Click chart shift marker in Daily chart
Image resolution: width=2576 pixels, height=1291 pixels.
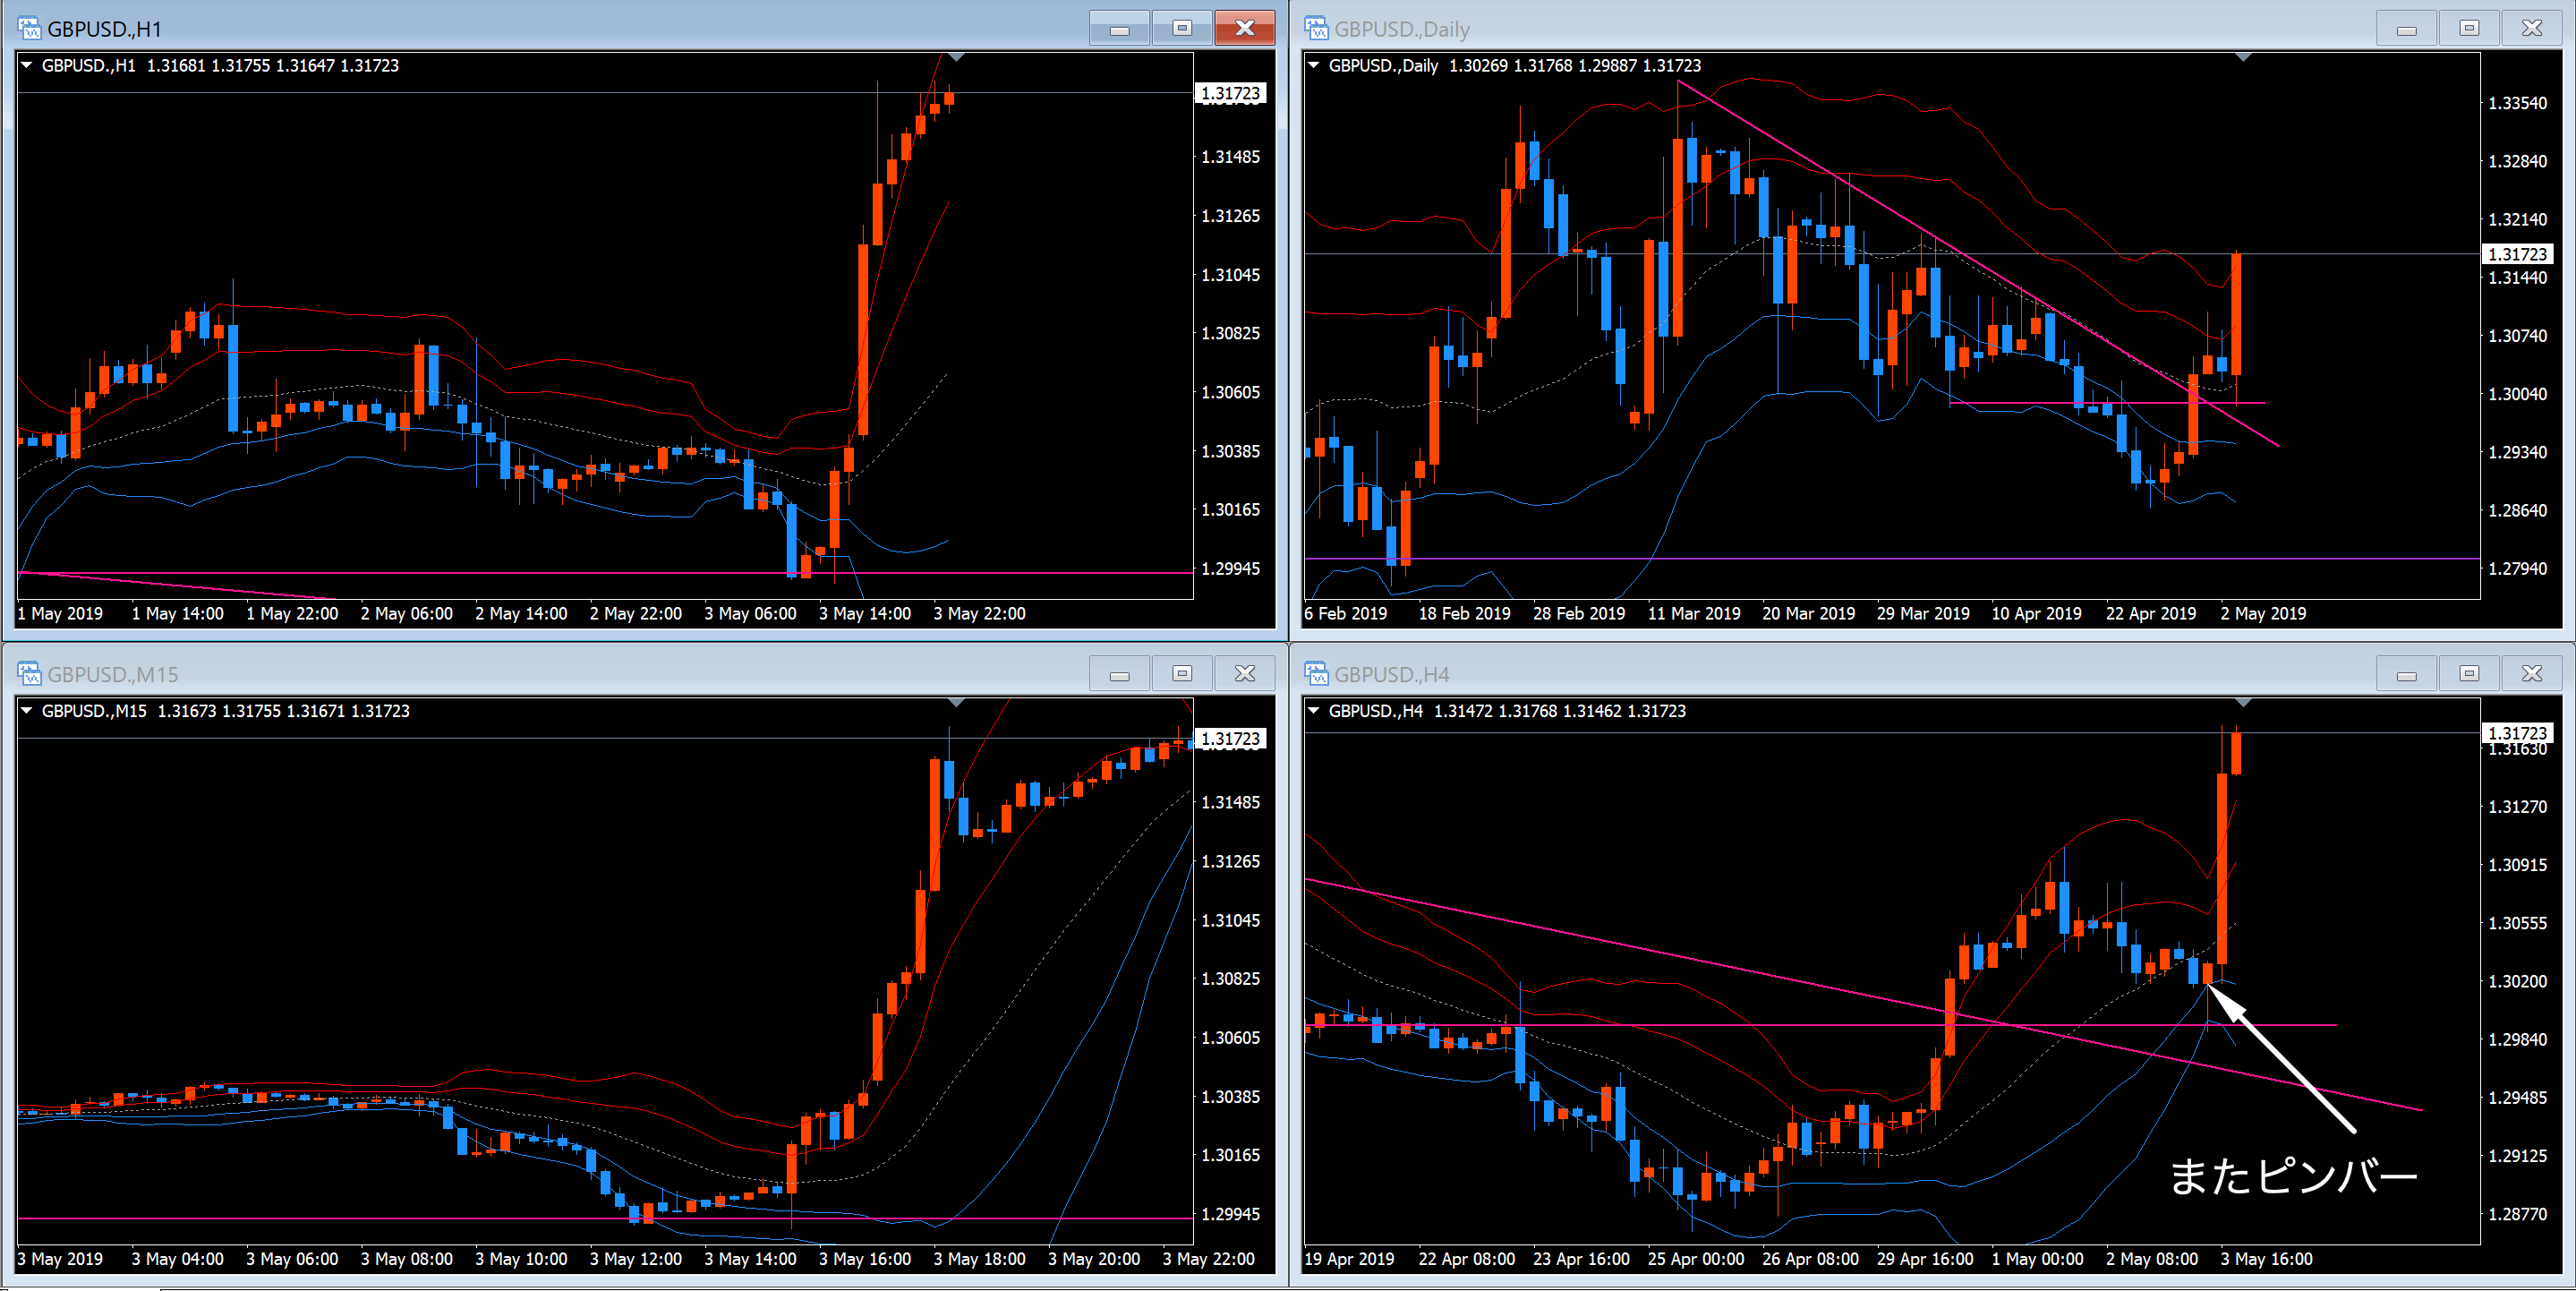2243,58
